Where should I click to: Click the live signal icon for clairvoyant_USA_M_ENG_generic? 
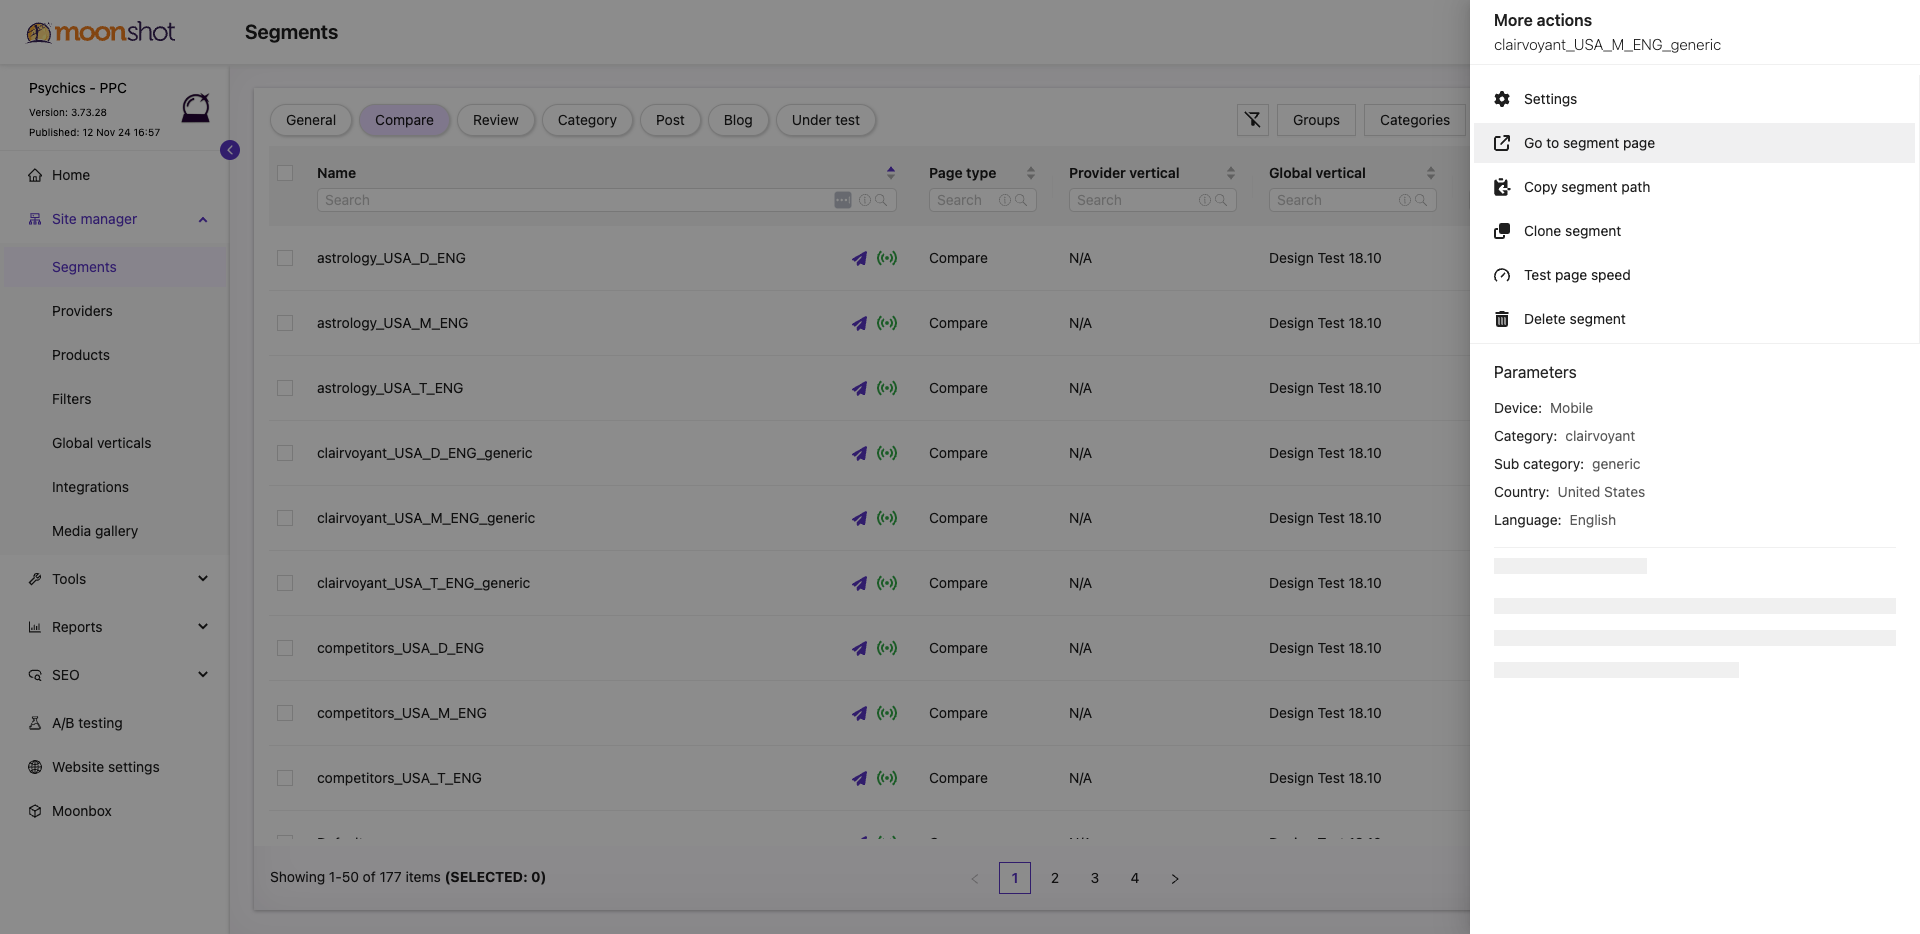[x=887, y=518]
